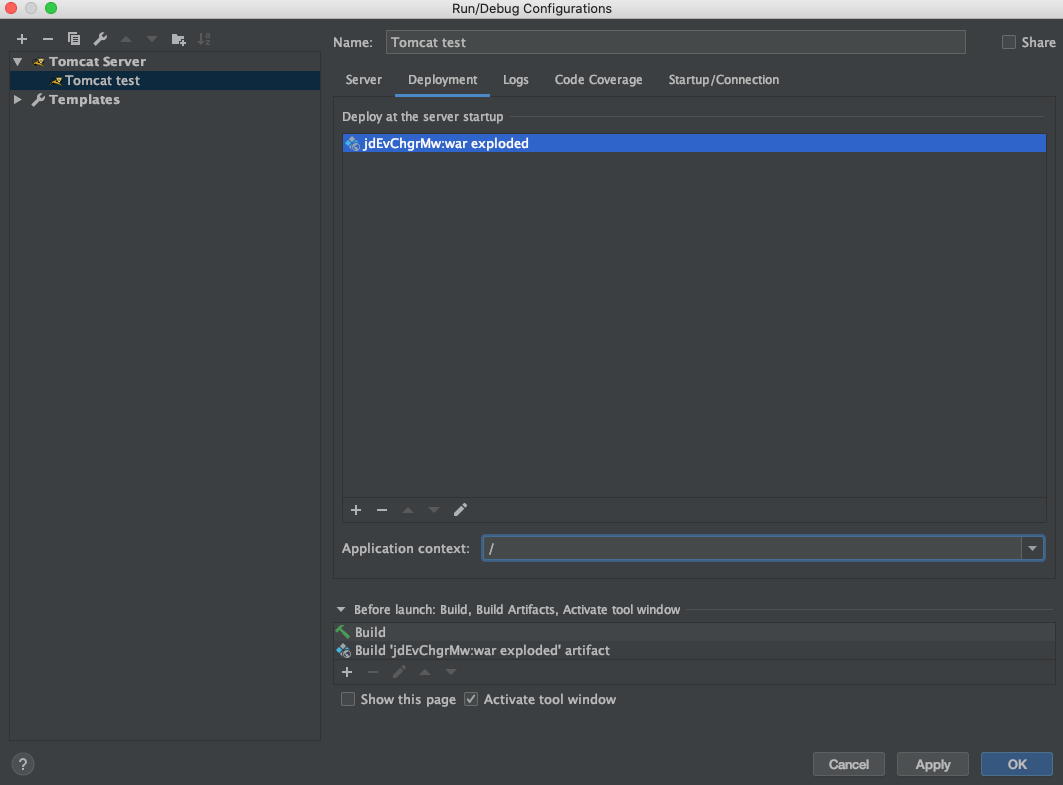Open the Application context dropdown
The height and width of the screenshot is (785, 1063).
[x=1032, y=548]
